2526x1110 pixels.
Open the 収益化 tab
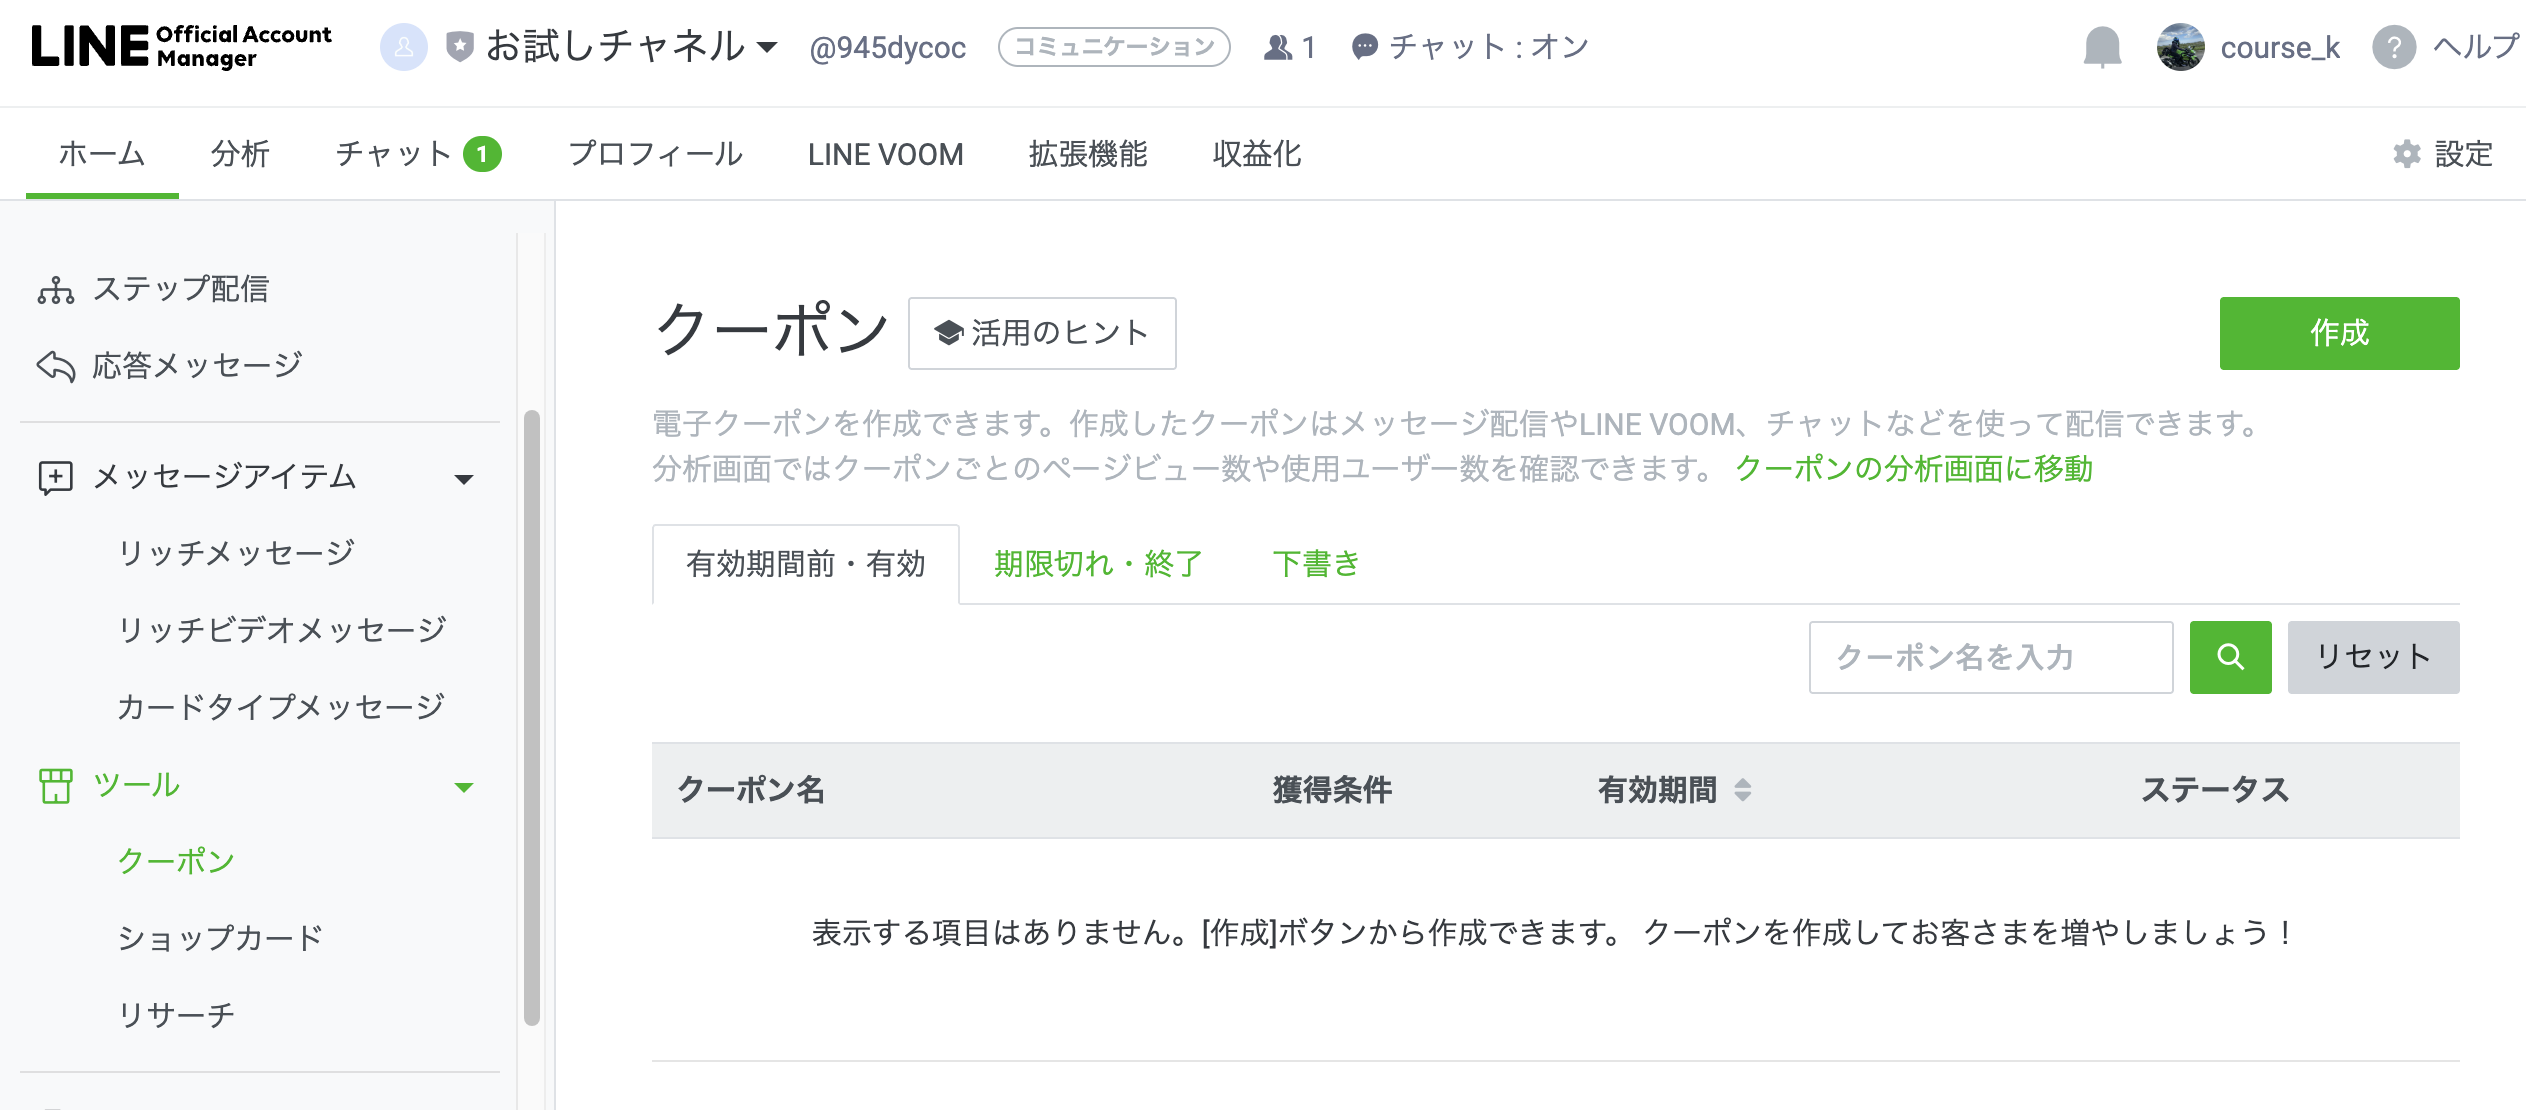(1257, 154)
